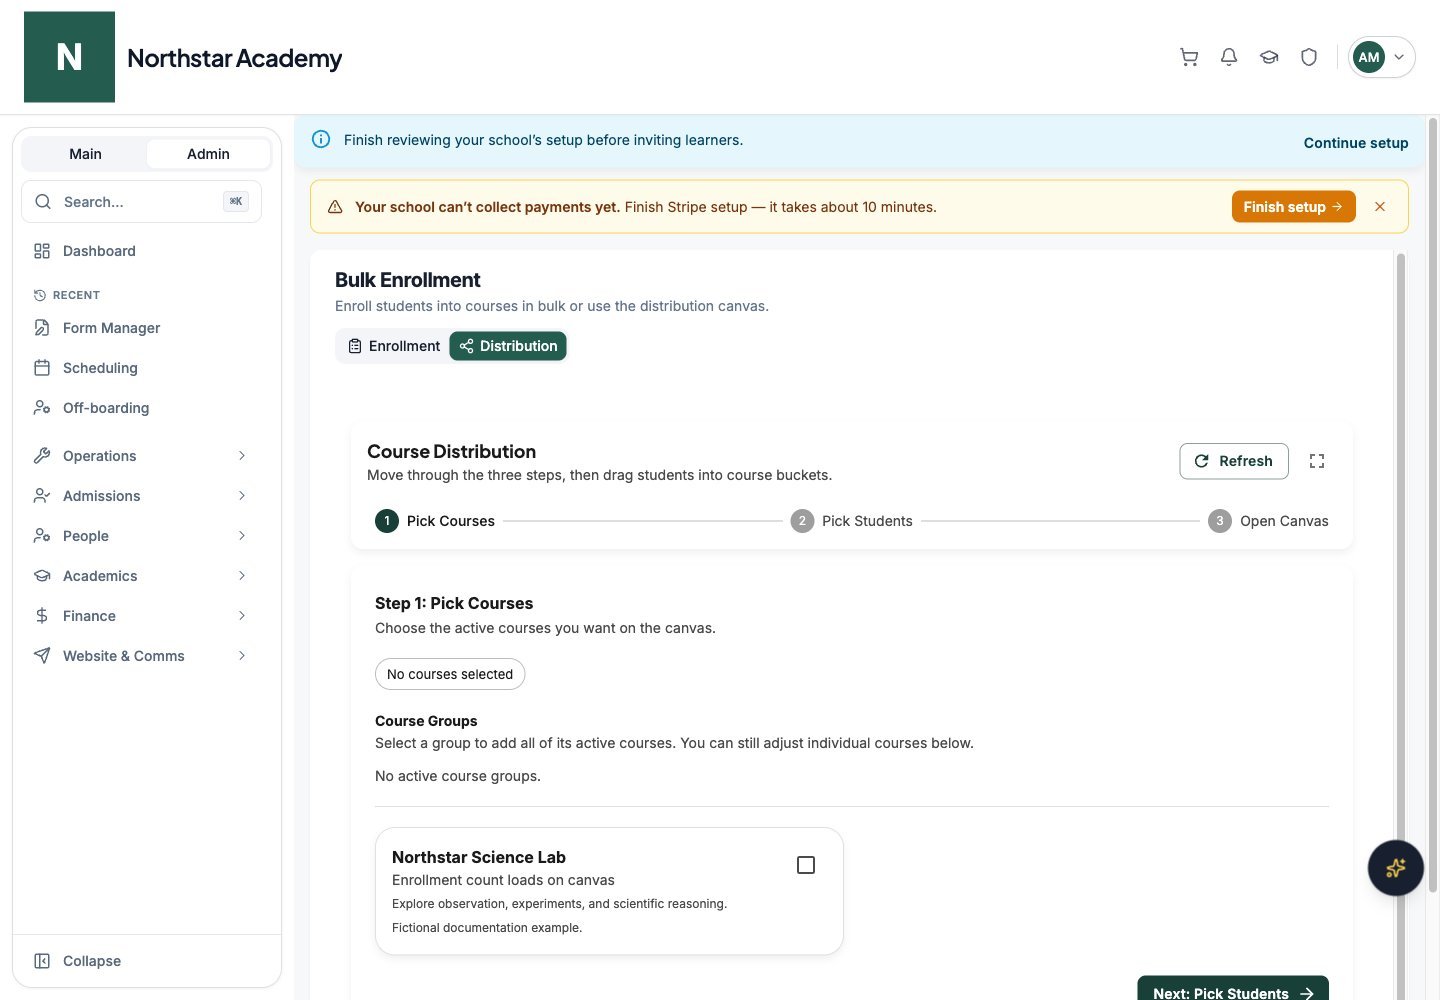Click the RECENT history icon

pos(40,295)
